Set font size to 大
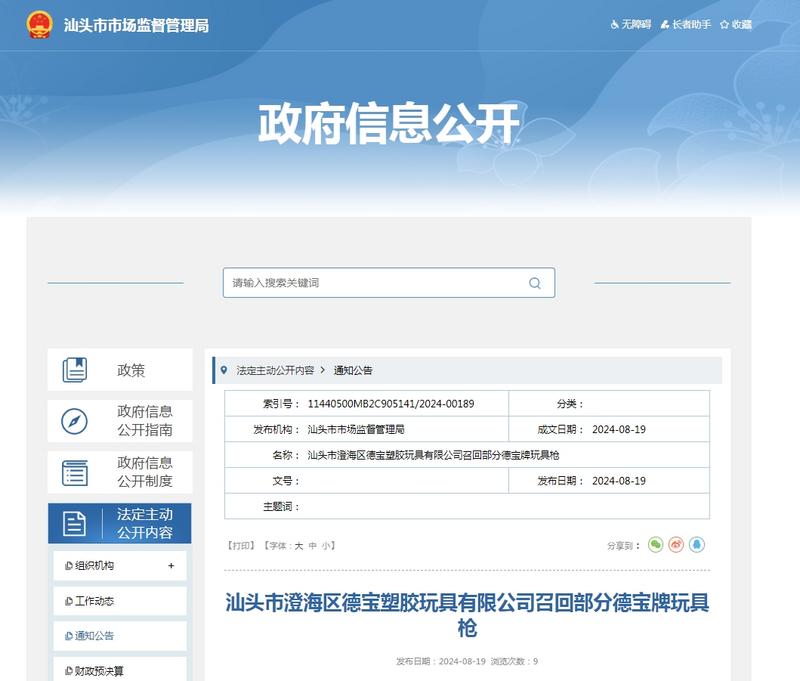This screenshot has width=800, height=681. pos(299,546)
